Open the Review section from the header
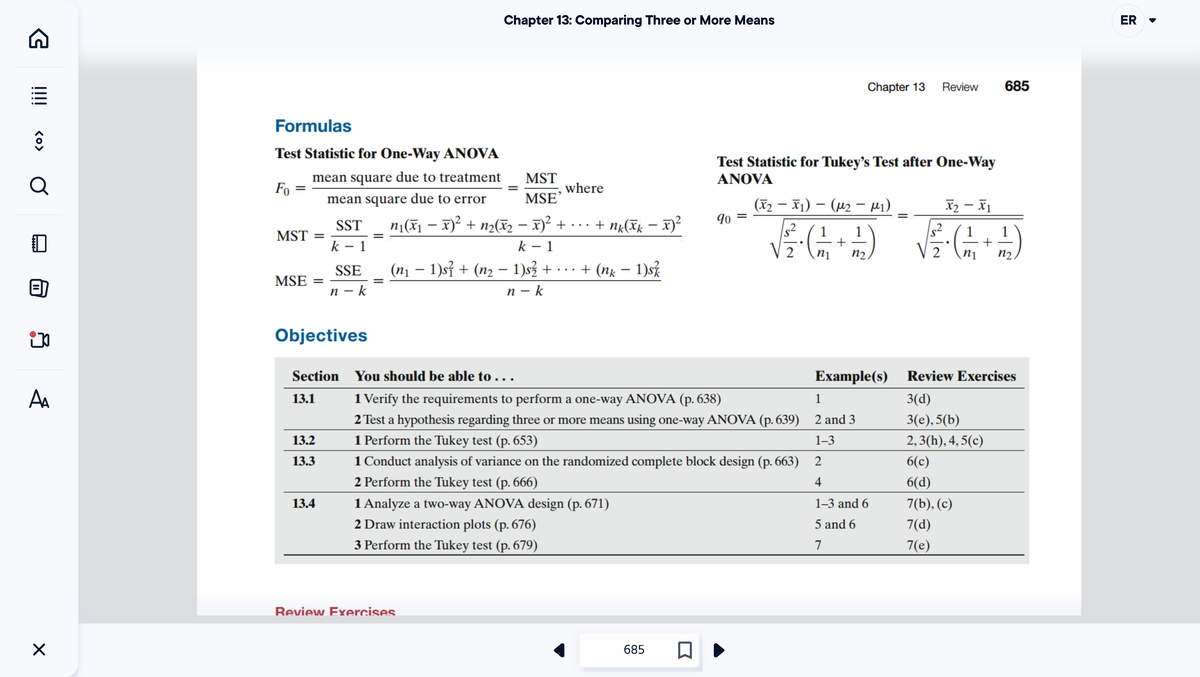Viewport: 1200px width, 677px height. pyautogui.click(x=960, y=87)
